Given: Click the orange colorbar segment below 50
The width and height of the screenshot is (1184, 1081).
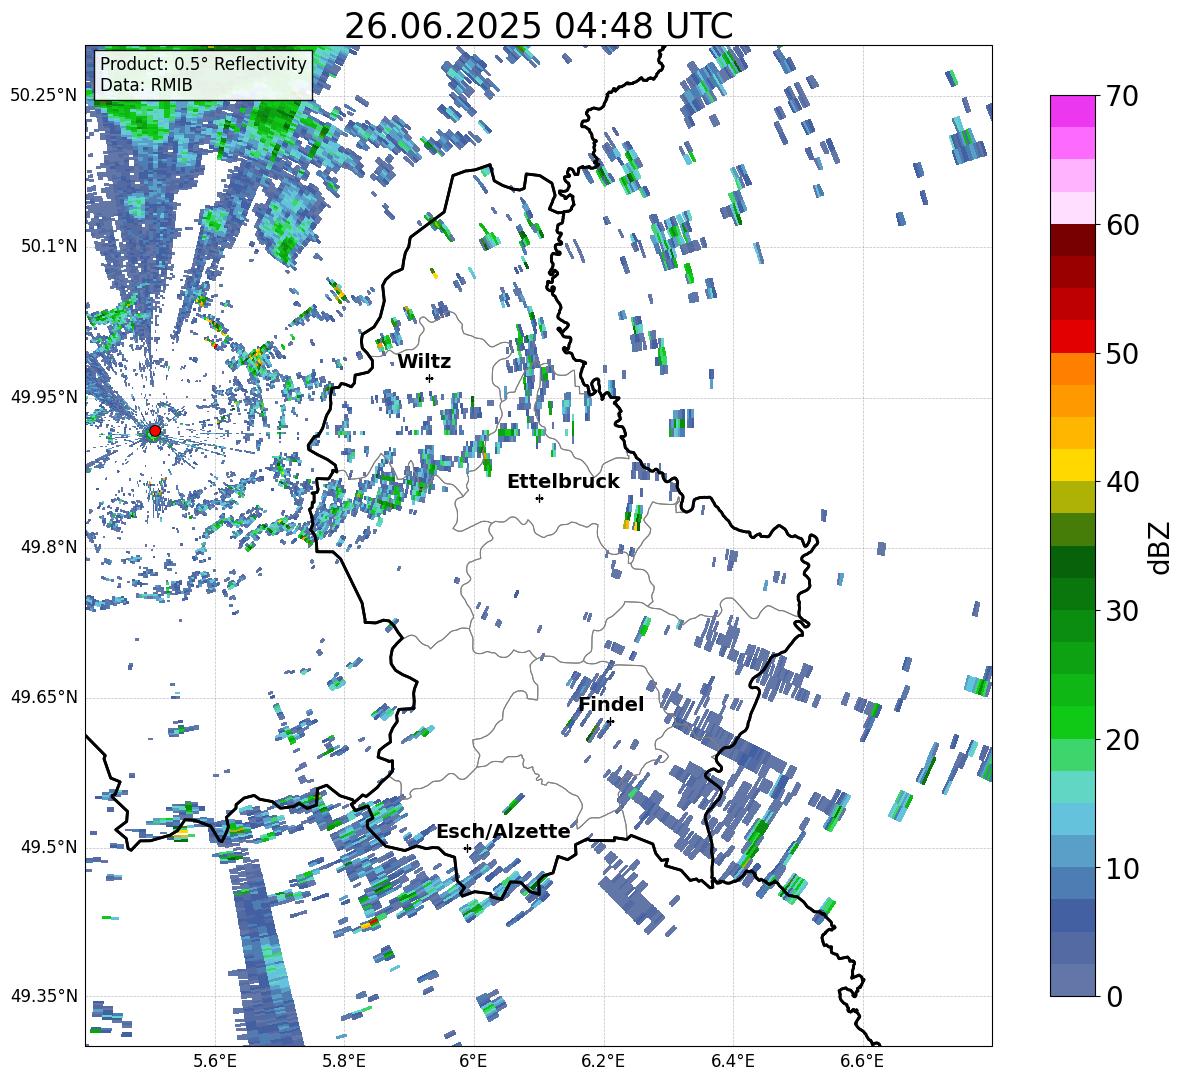Looking at the screenshot, I should point(1072,369).
